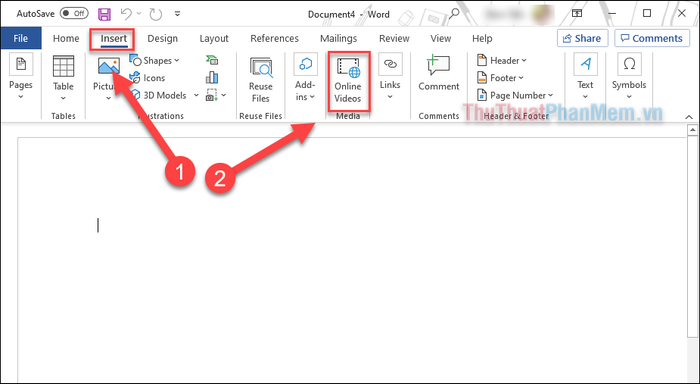Close the Word window
The height and width of the screenshot is (384, 700).
pos(682,14)
